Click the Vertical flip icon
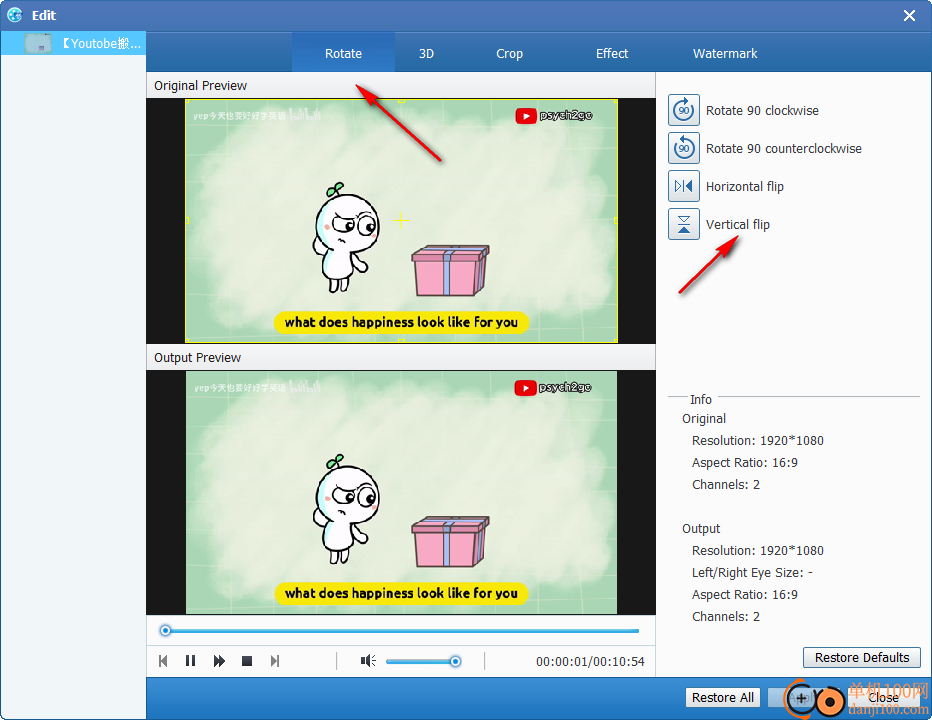Screen dimensions: 932x720 coord(684,224)
